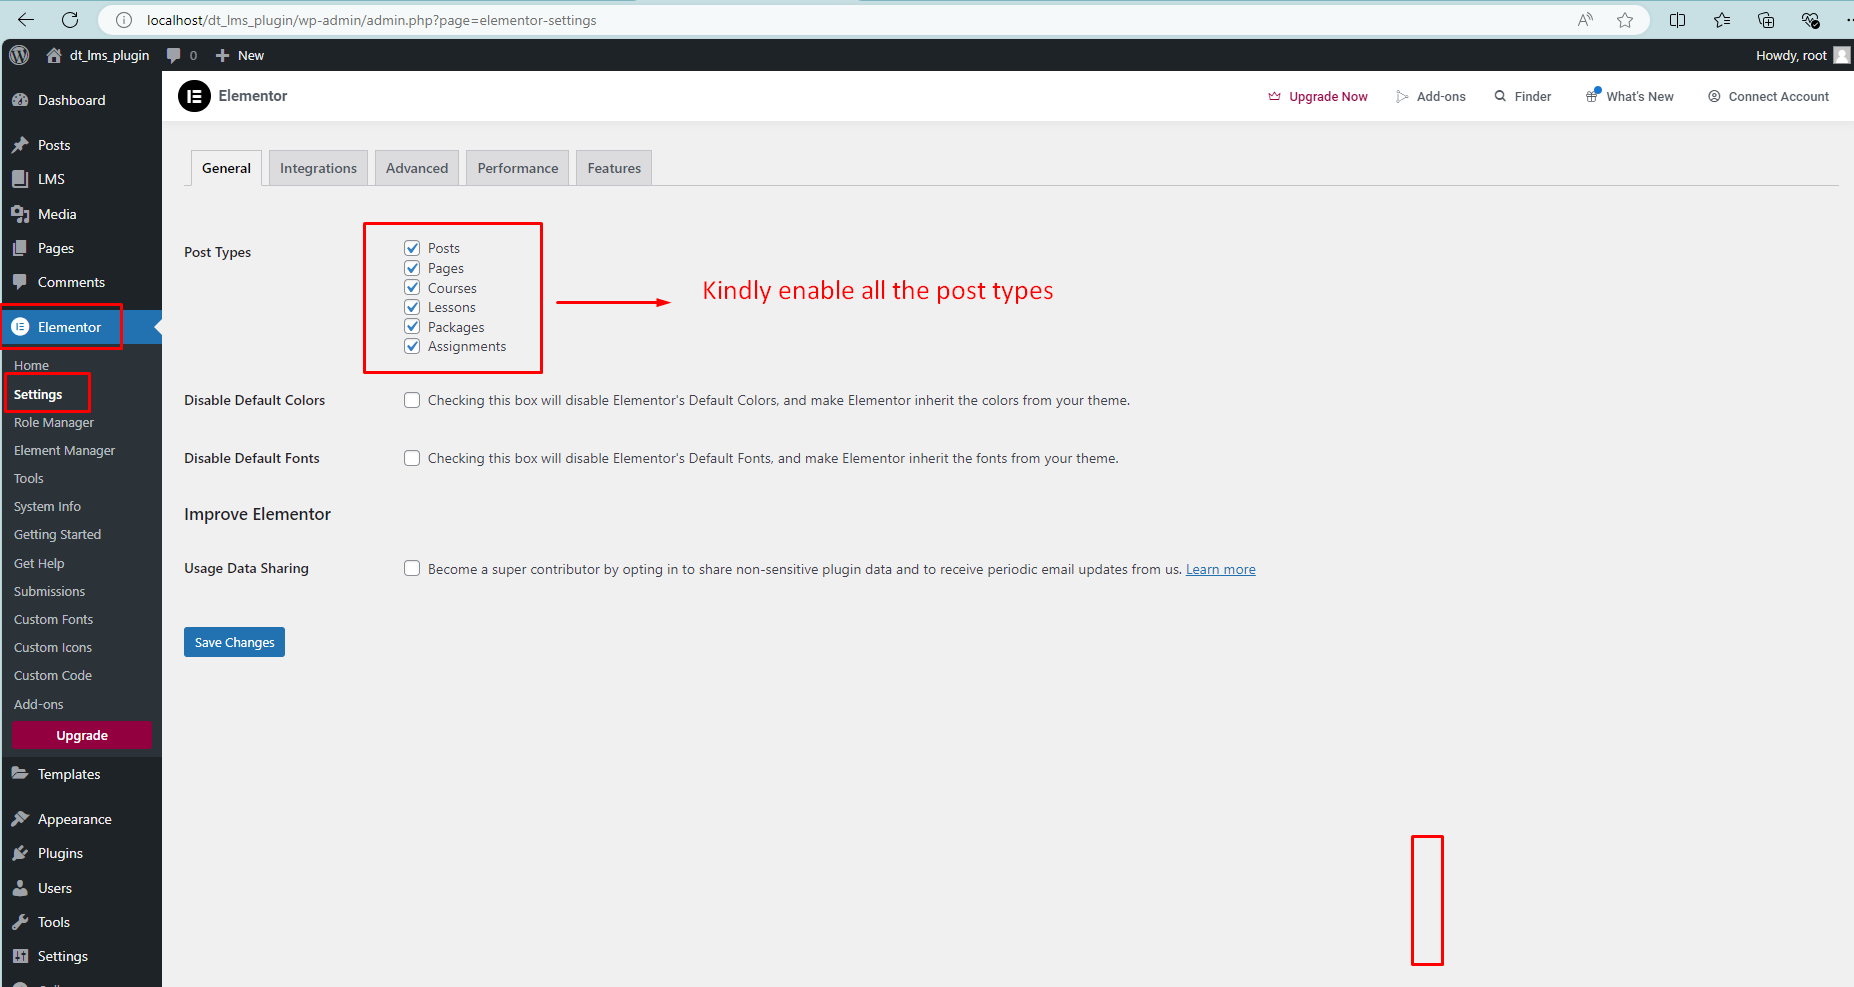Open System Info submenu item
This screenshot has height=987, width=1854.
click(47, 507)
